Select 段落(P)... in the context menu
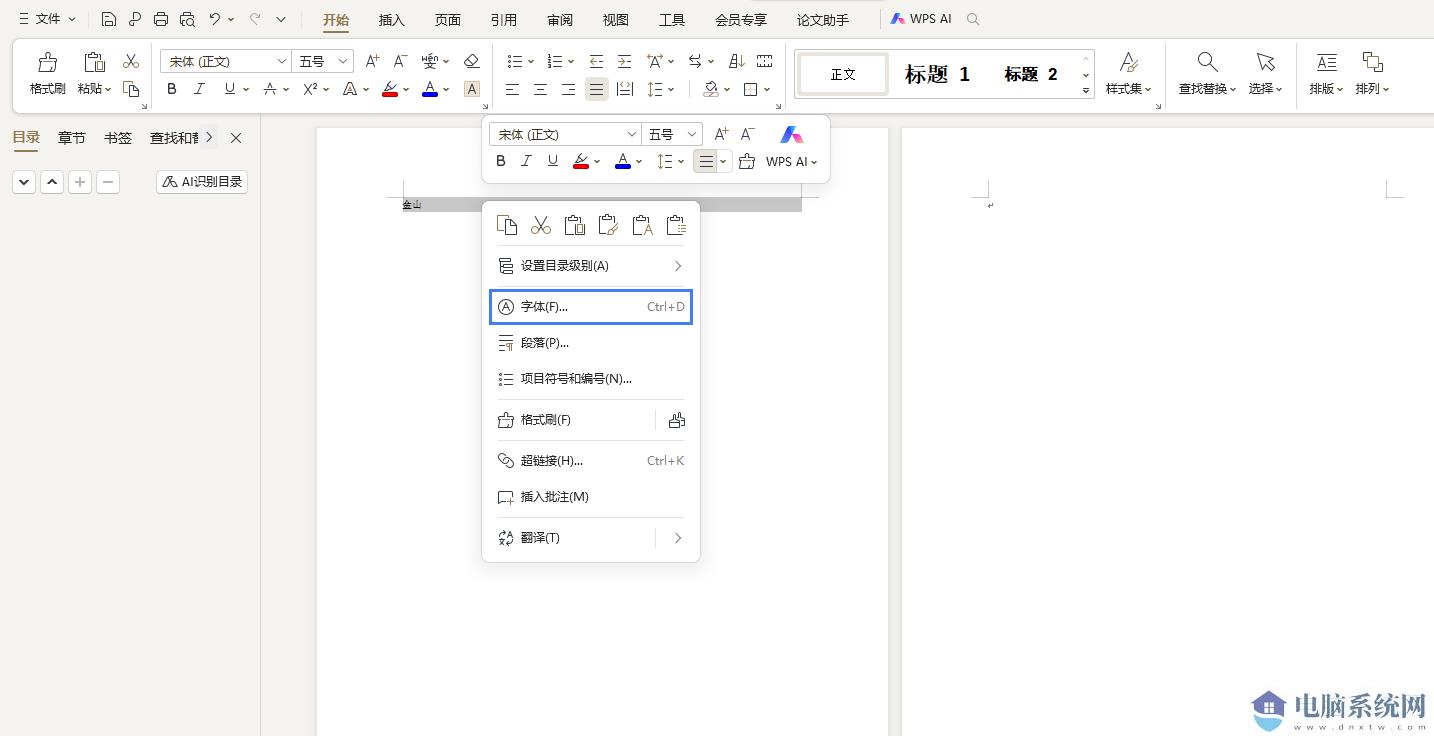This screenshot has height=736, width=1434. click(x=591, y=343)
